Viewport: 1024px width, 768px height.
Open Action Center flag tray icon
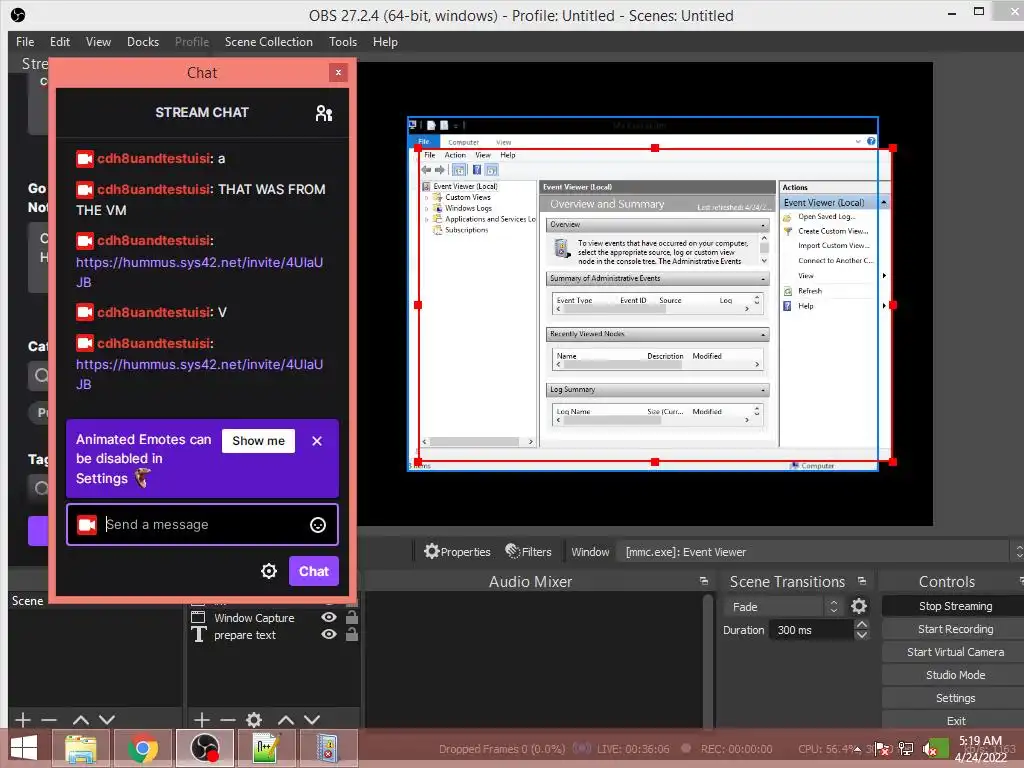[882, 750]
